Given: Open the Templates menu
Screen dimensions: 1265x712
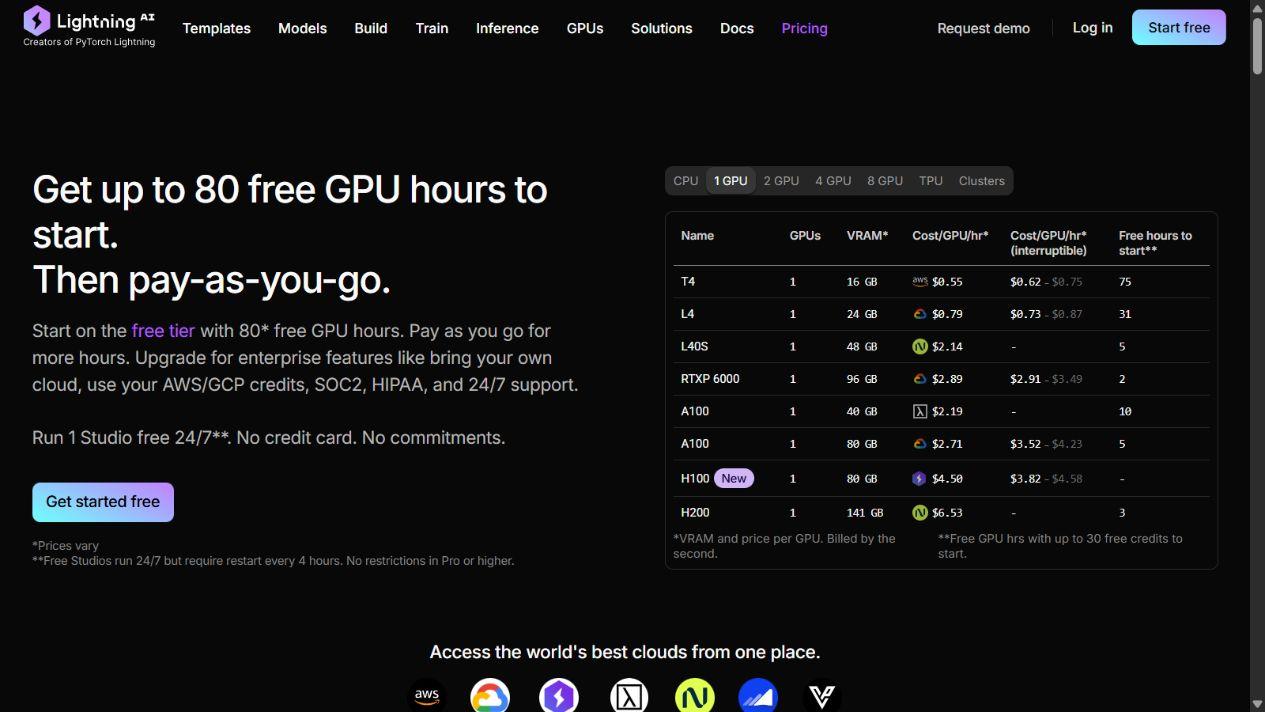Looking at the screenshot, I should tap(216, 28).
